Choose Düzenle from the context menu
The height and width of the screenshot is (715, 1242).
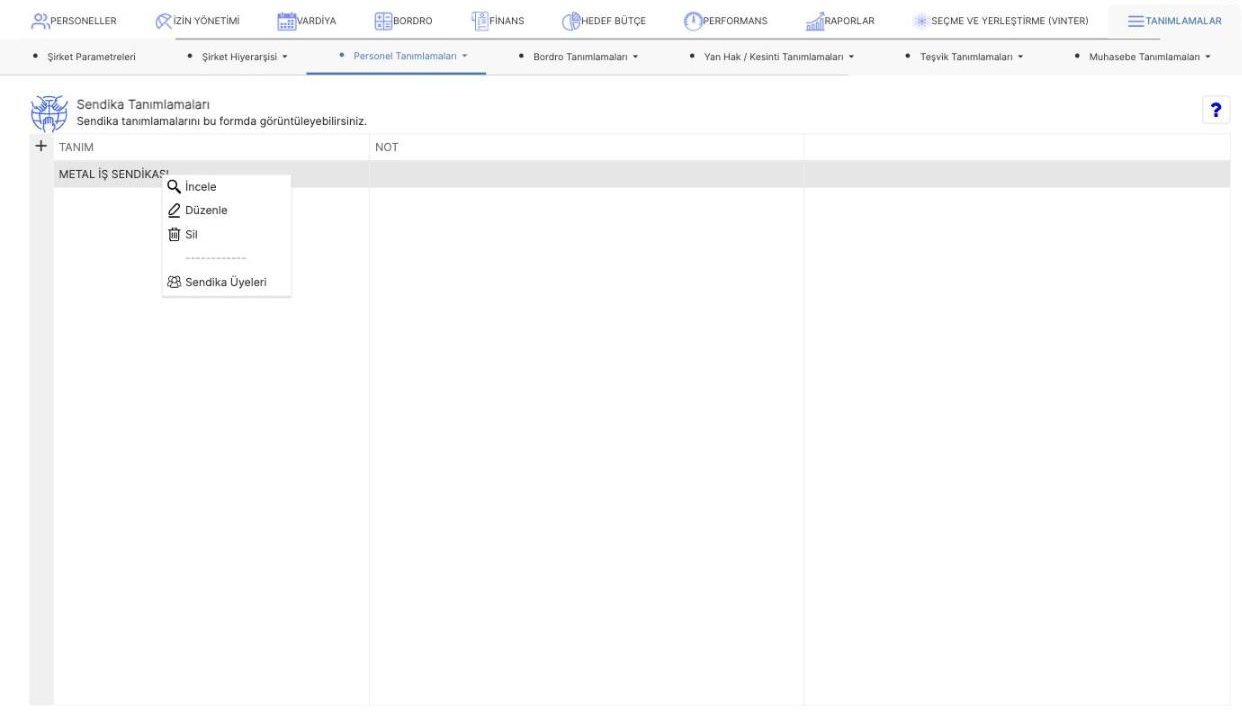tap(227, 210)
